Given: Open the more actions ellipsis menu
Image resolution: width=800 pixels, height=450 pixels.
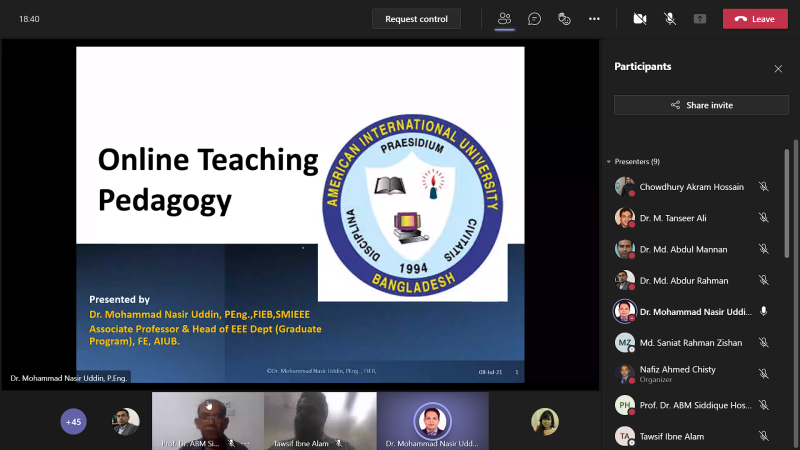Looking at the screenshot, I should 594,19.
